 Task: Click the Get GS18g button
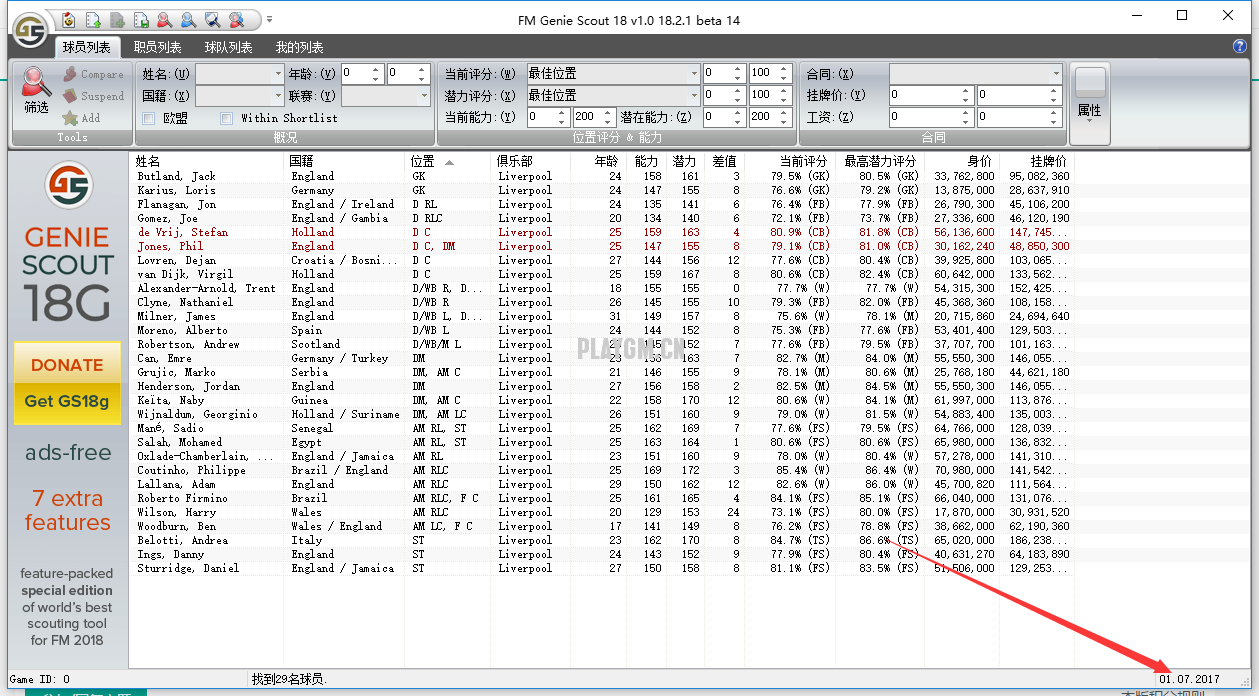[x=67, y=402]
